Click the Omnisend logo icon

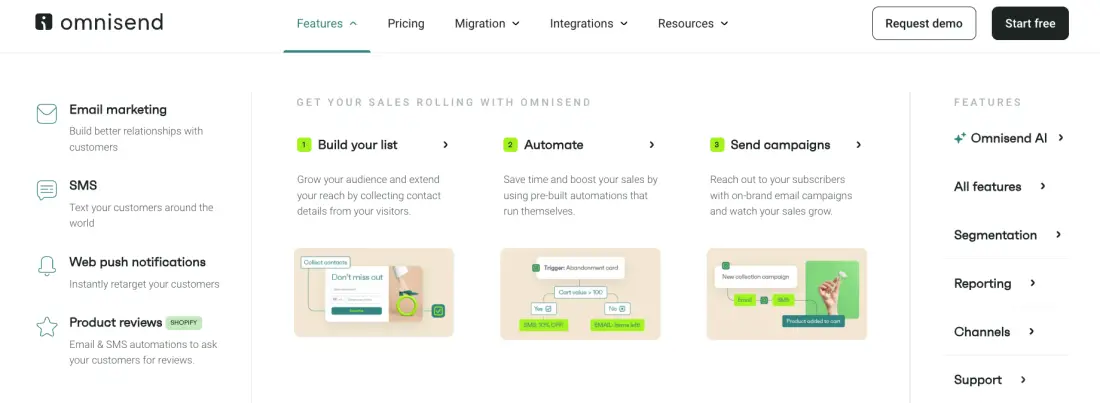click(43, 22)
